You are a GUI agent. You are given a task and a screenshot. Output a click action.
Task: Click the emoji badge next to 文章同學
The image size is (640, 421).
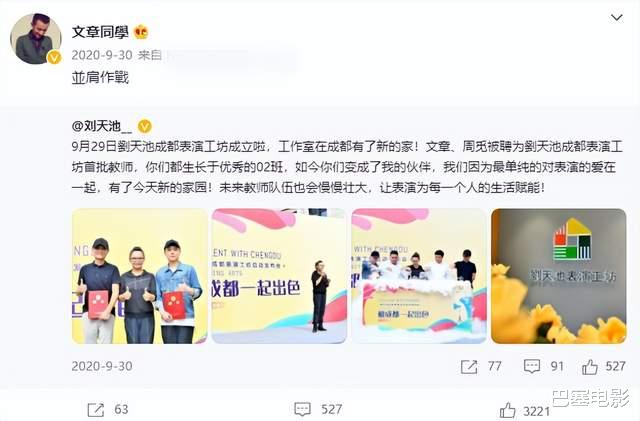(141, 32)
